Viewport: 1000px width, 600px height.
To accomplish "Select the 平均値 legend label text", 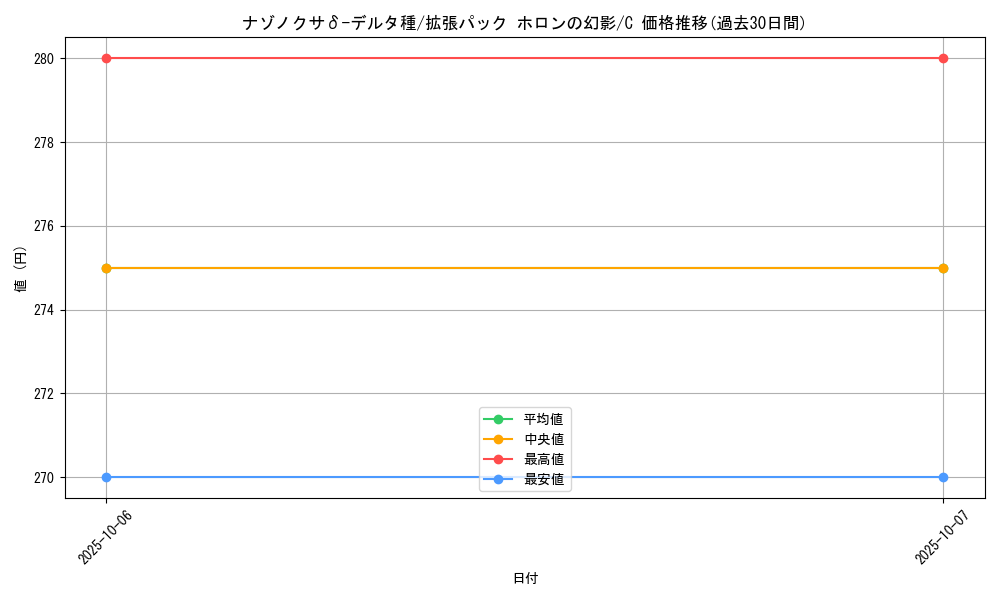I will [x=543, y=419].
